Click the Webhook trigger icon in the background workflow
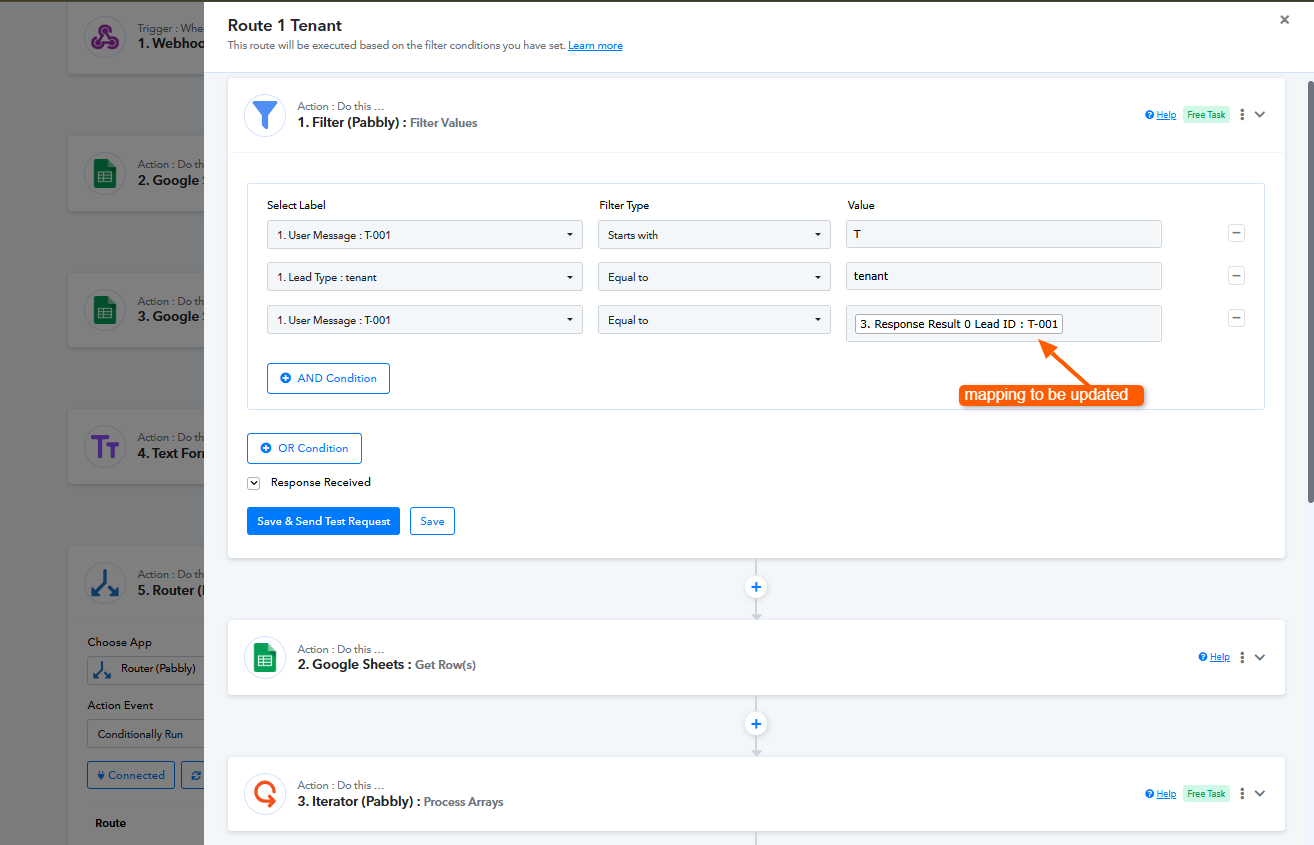Viewport: 1314px width, 845px height. (x=105, y=38)
